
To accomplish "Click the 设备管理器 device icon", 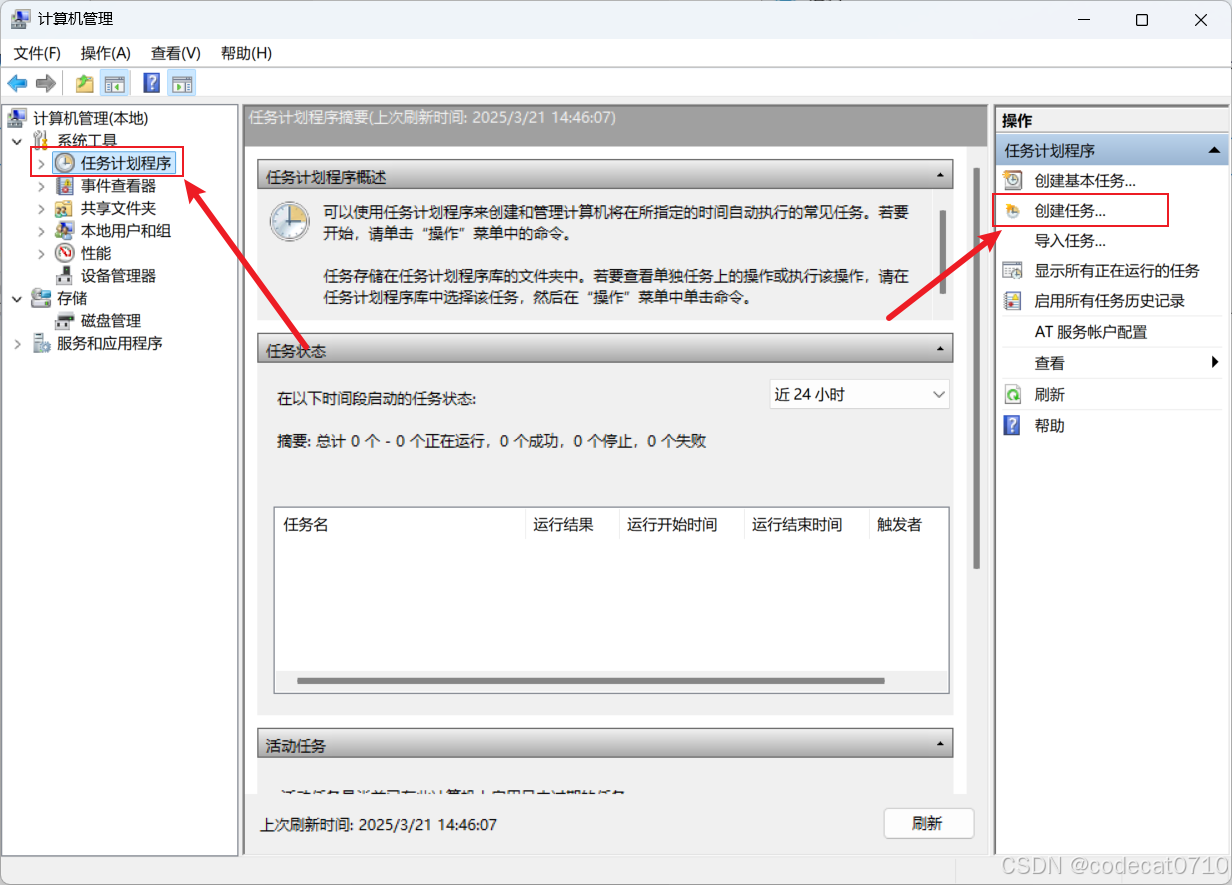I will click(64, 275).
